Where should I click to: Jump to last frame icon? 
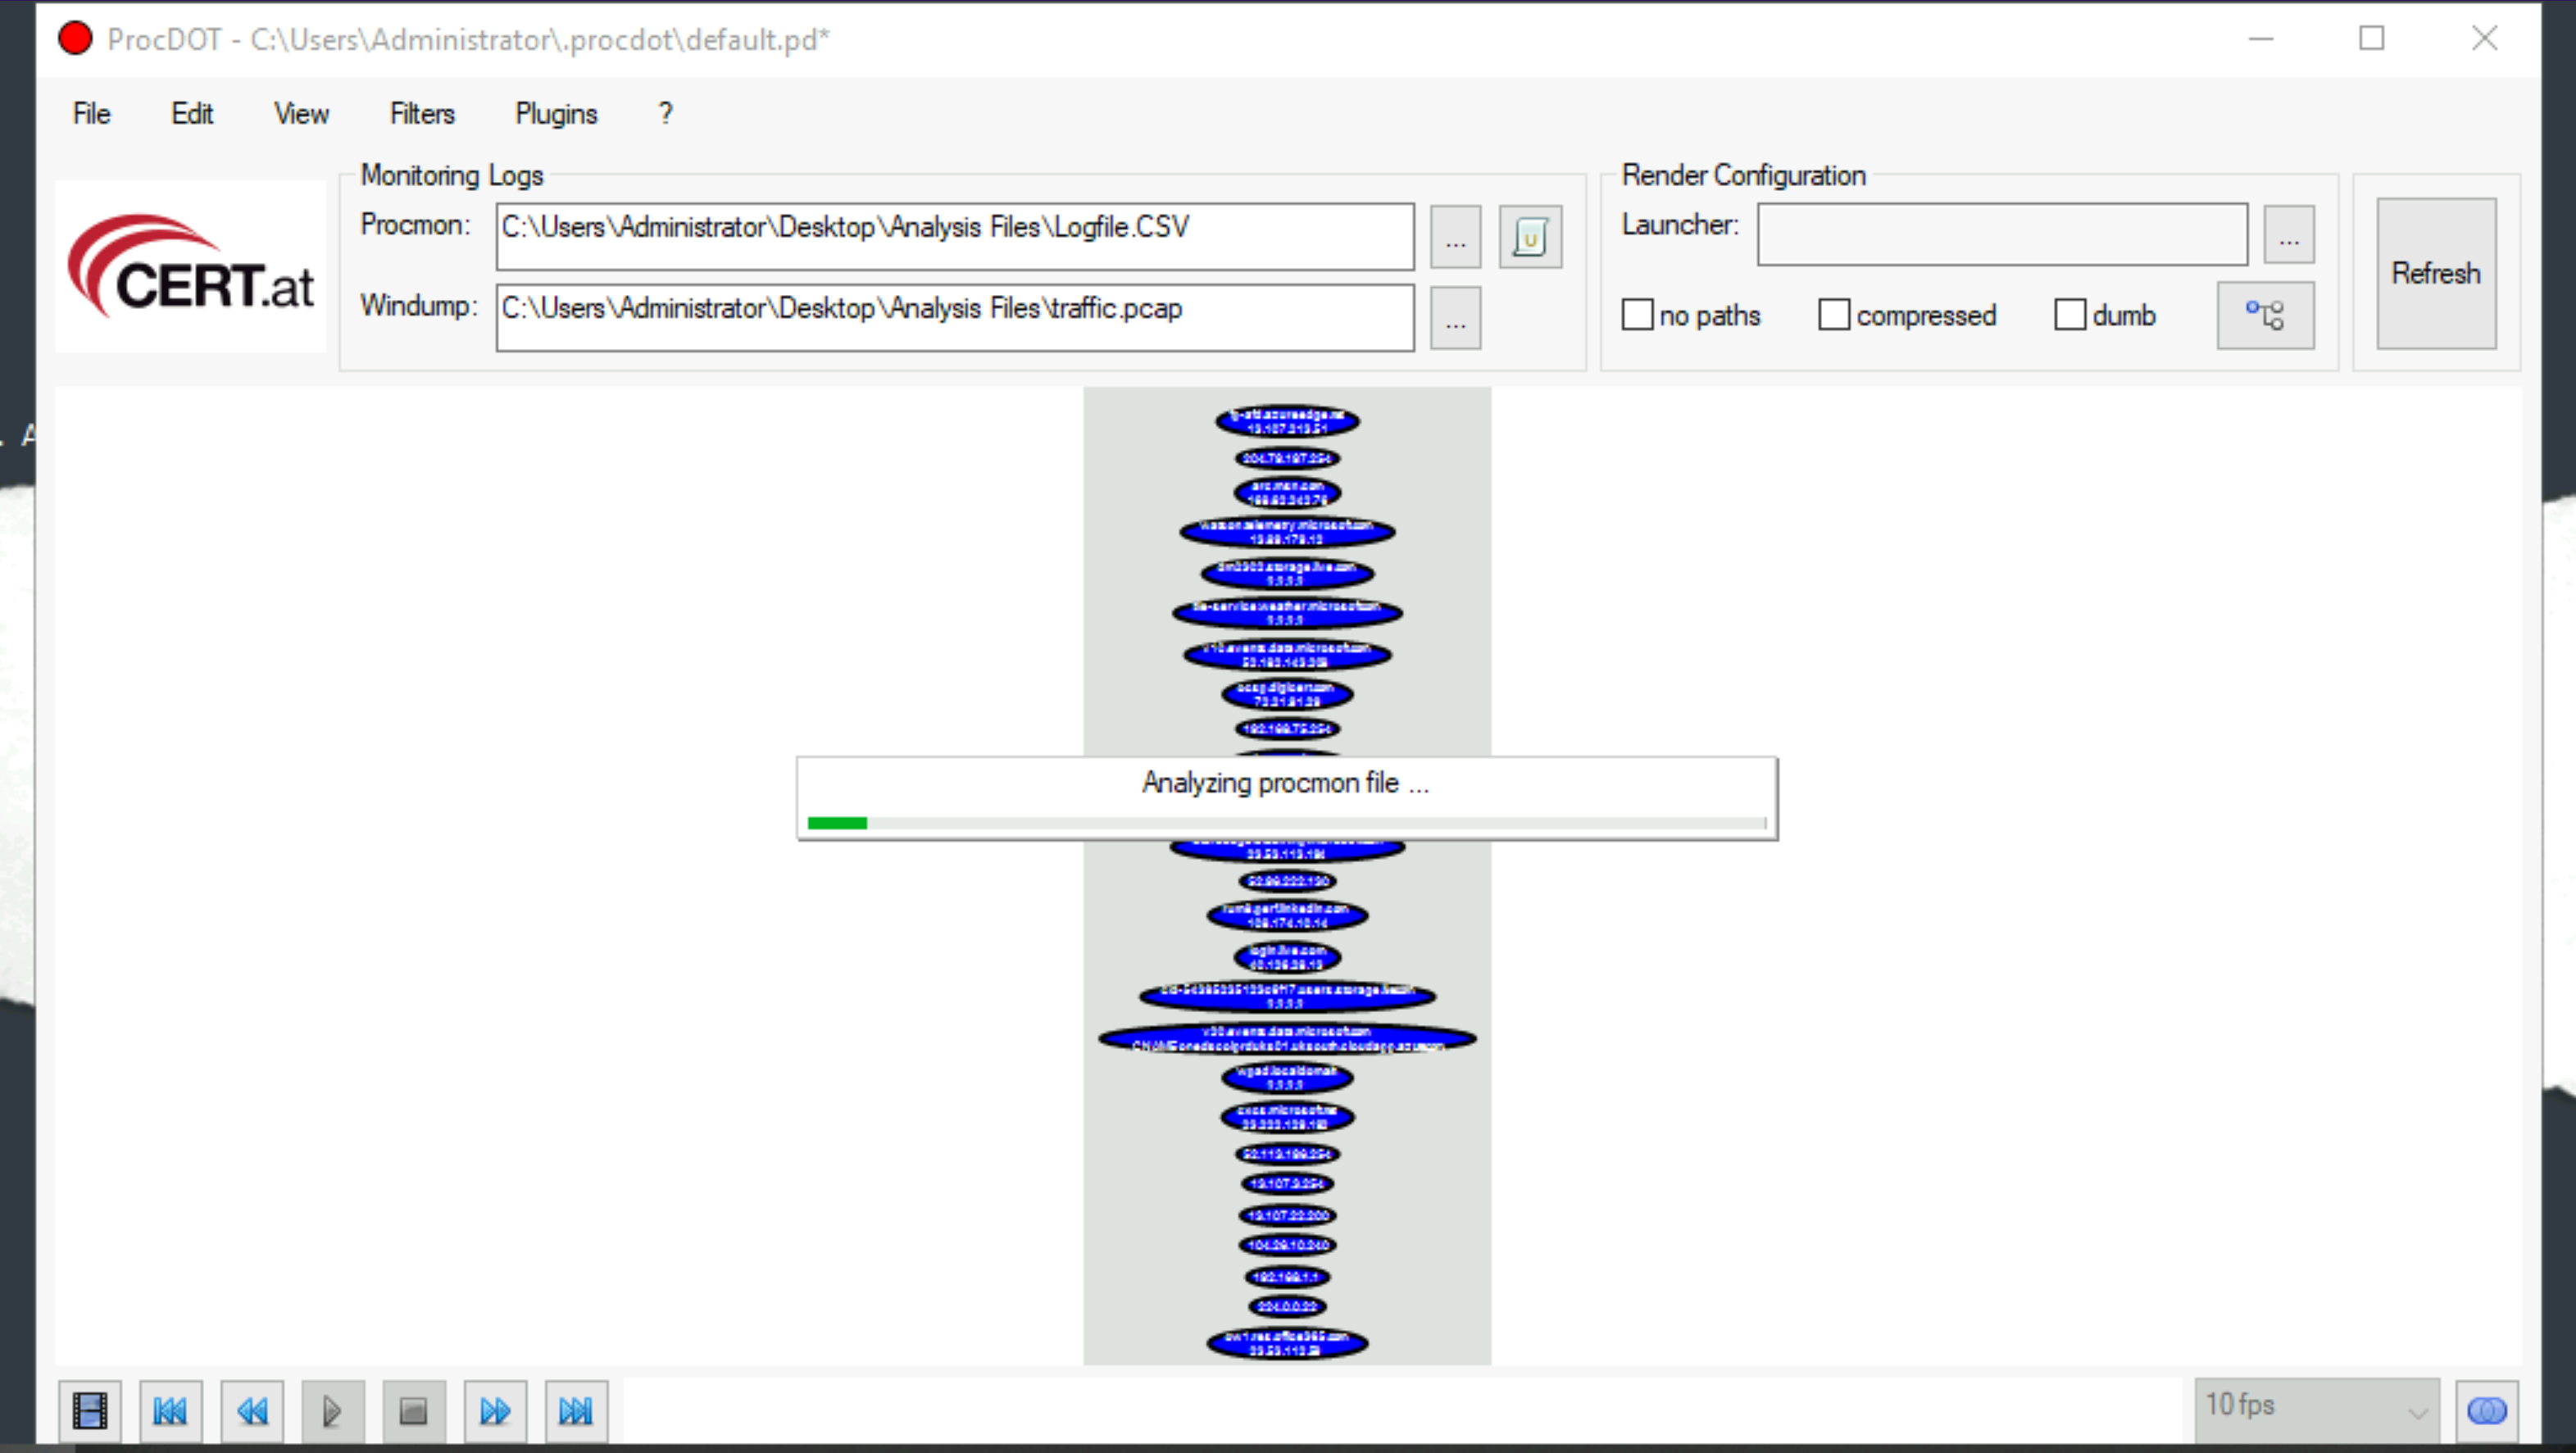click(575, 1410)
